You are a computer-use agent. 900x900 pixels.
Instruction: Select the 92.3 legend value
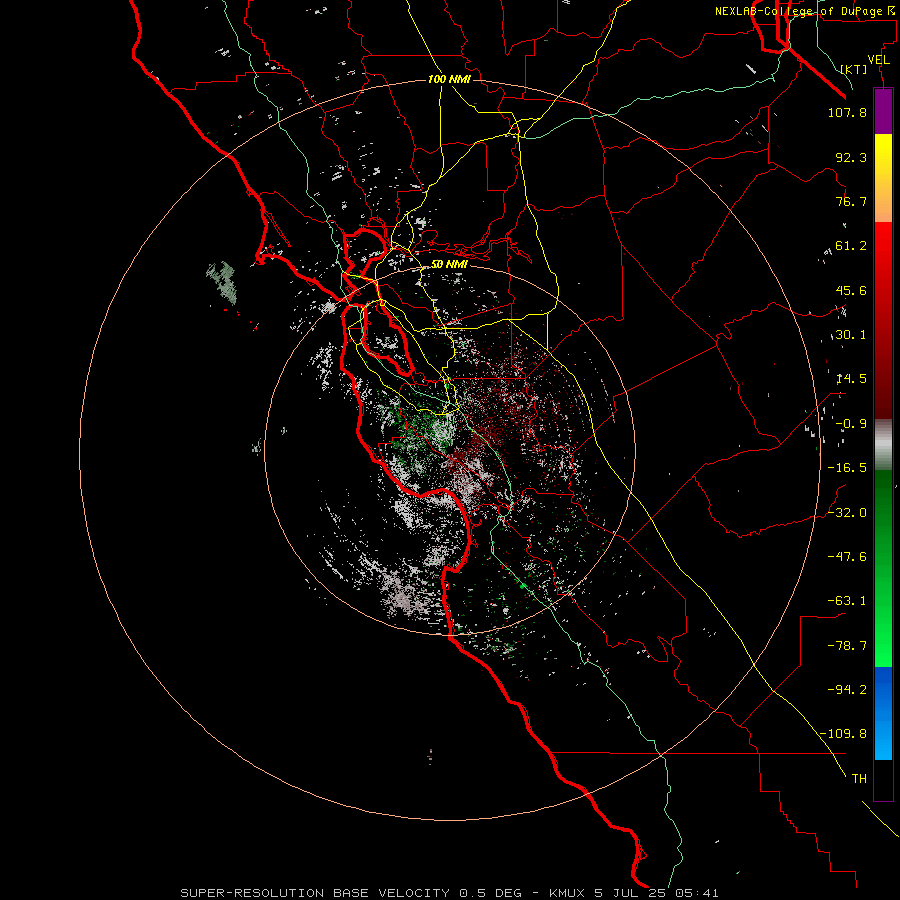(x=851, y=157)
